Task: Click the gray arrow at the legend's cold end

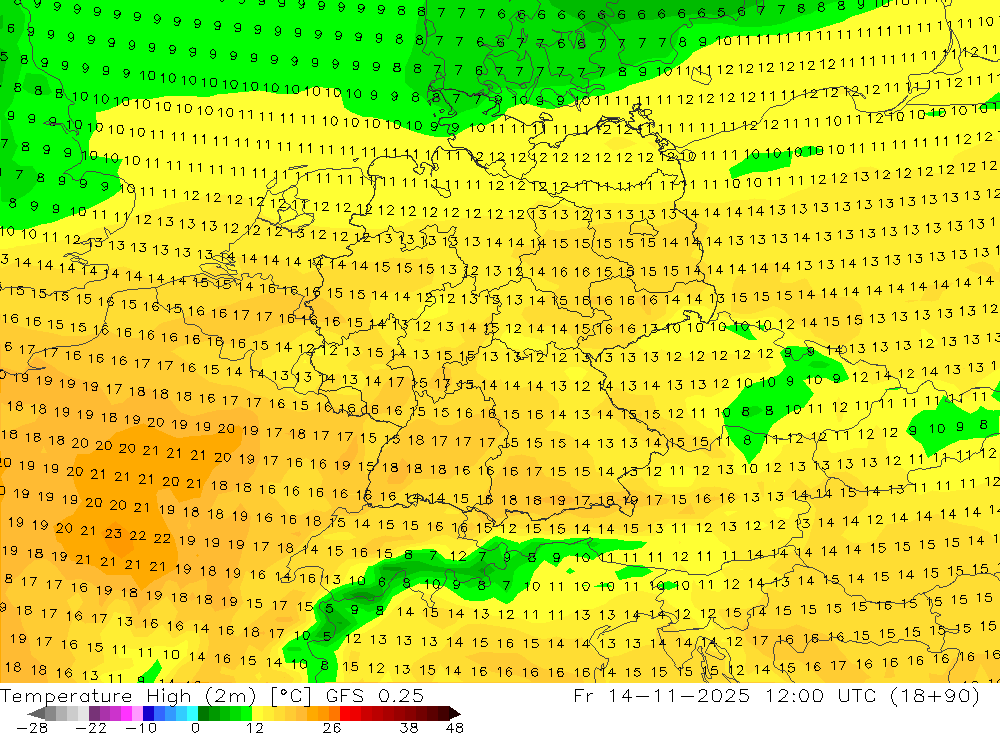Action: point(36,714)
